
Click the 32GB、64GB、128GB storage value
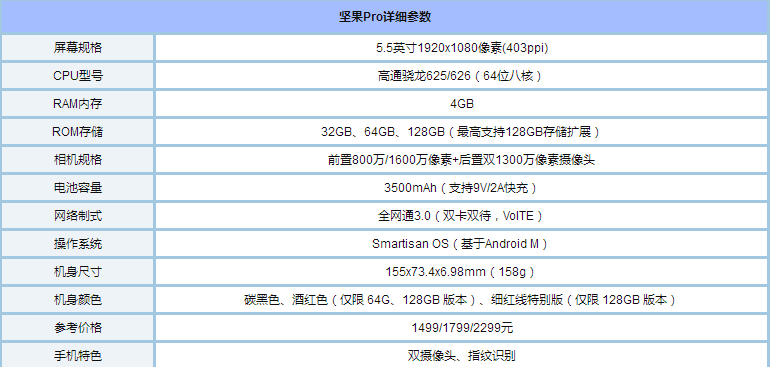(x=462, y=132)
